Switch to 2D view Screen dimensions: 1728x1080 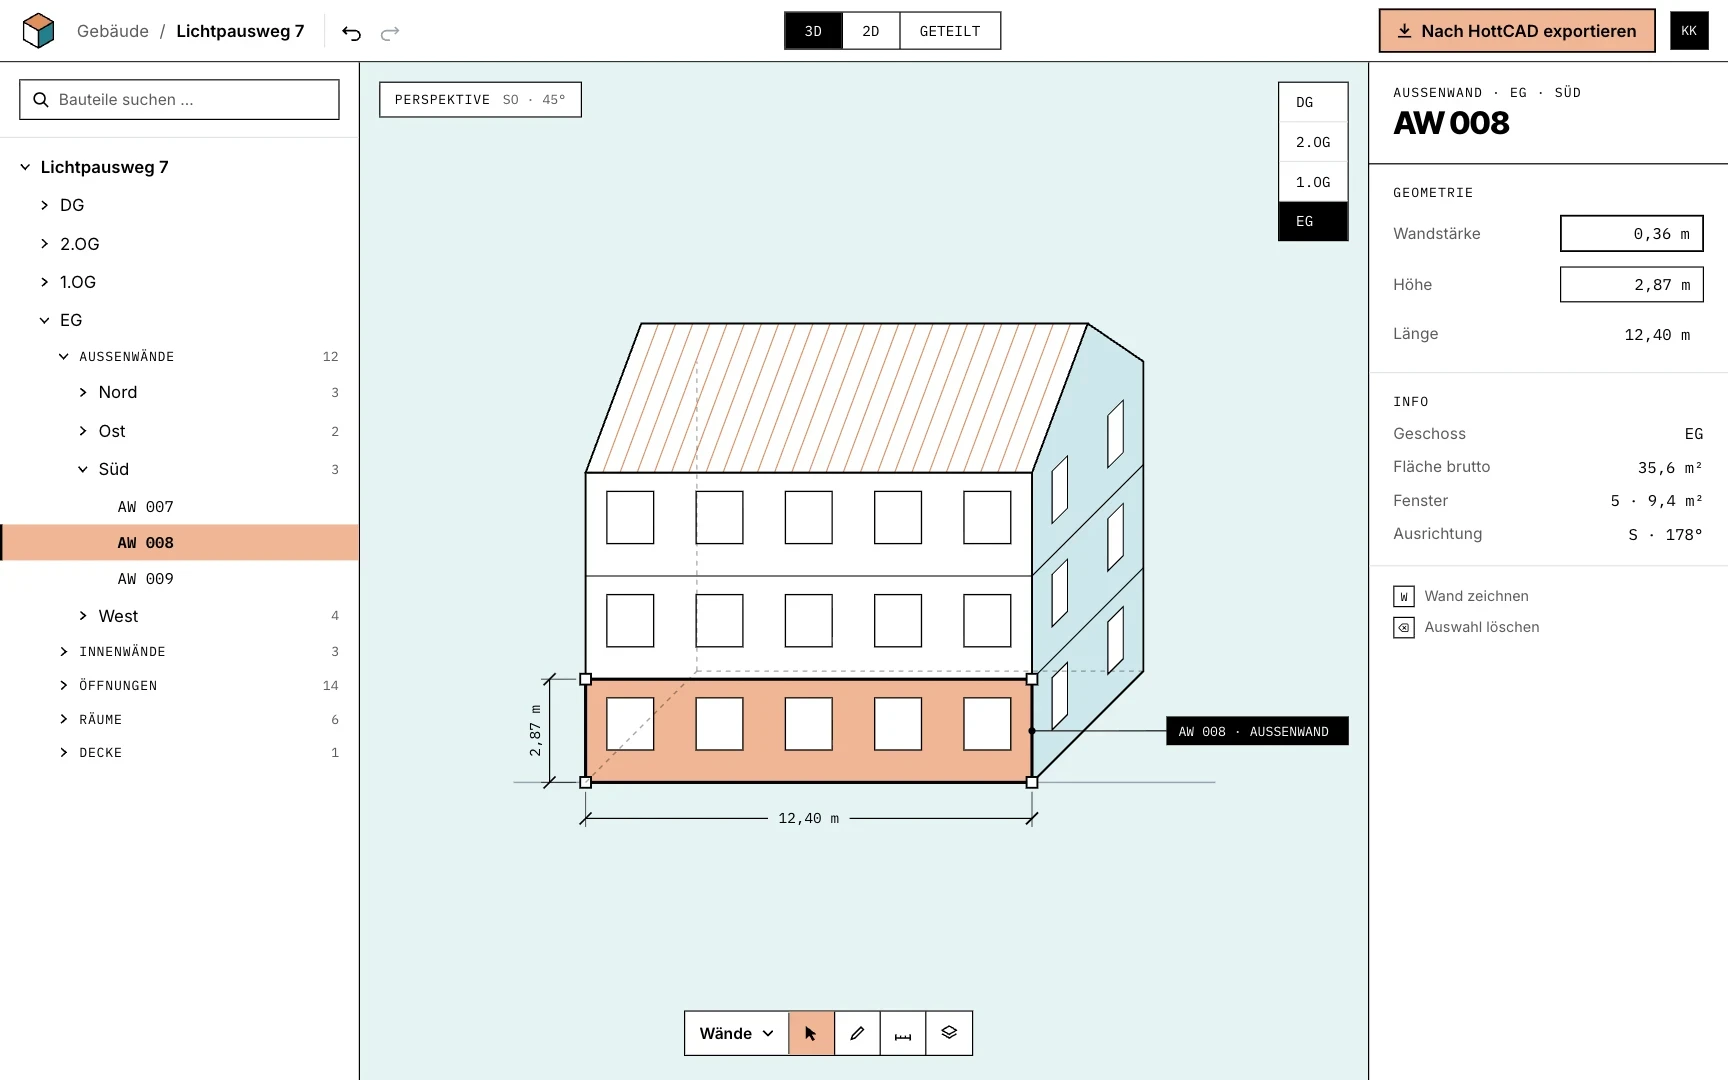[871, 31]
